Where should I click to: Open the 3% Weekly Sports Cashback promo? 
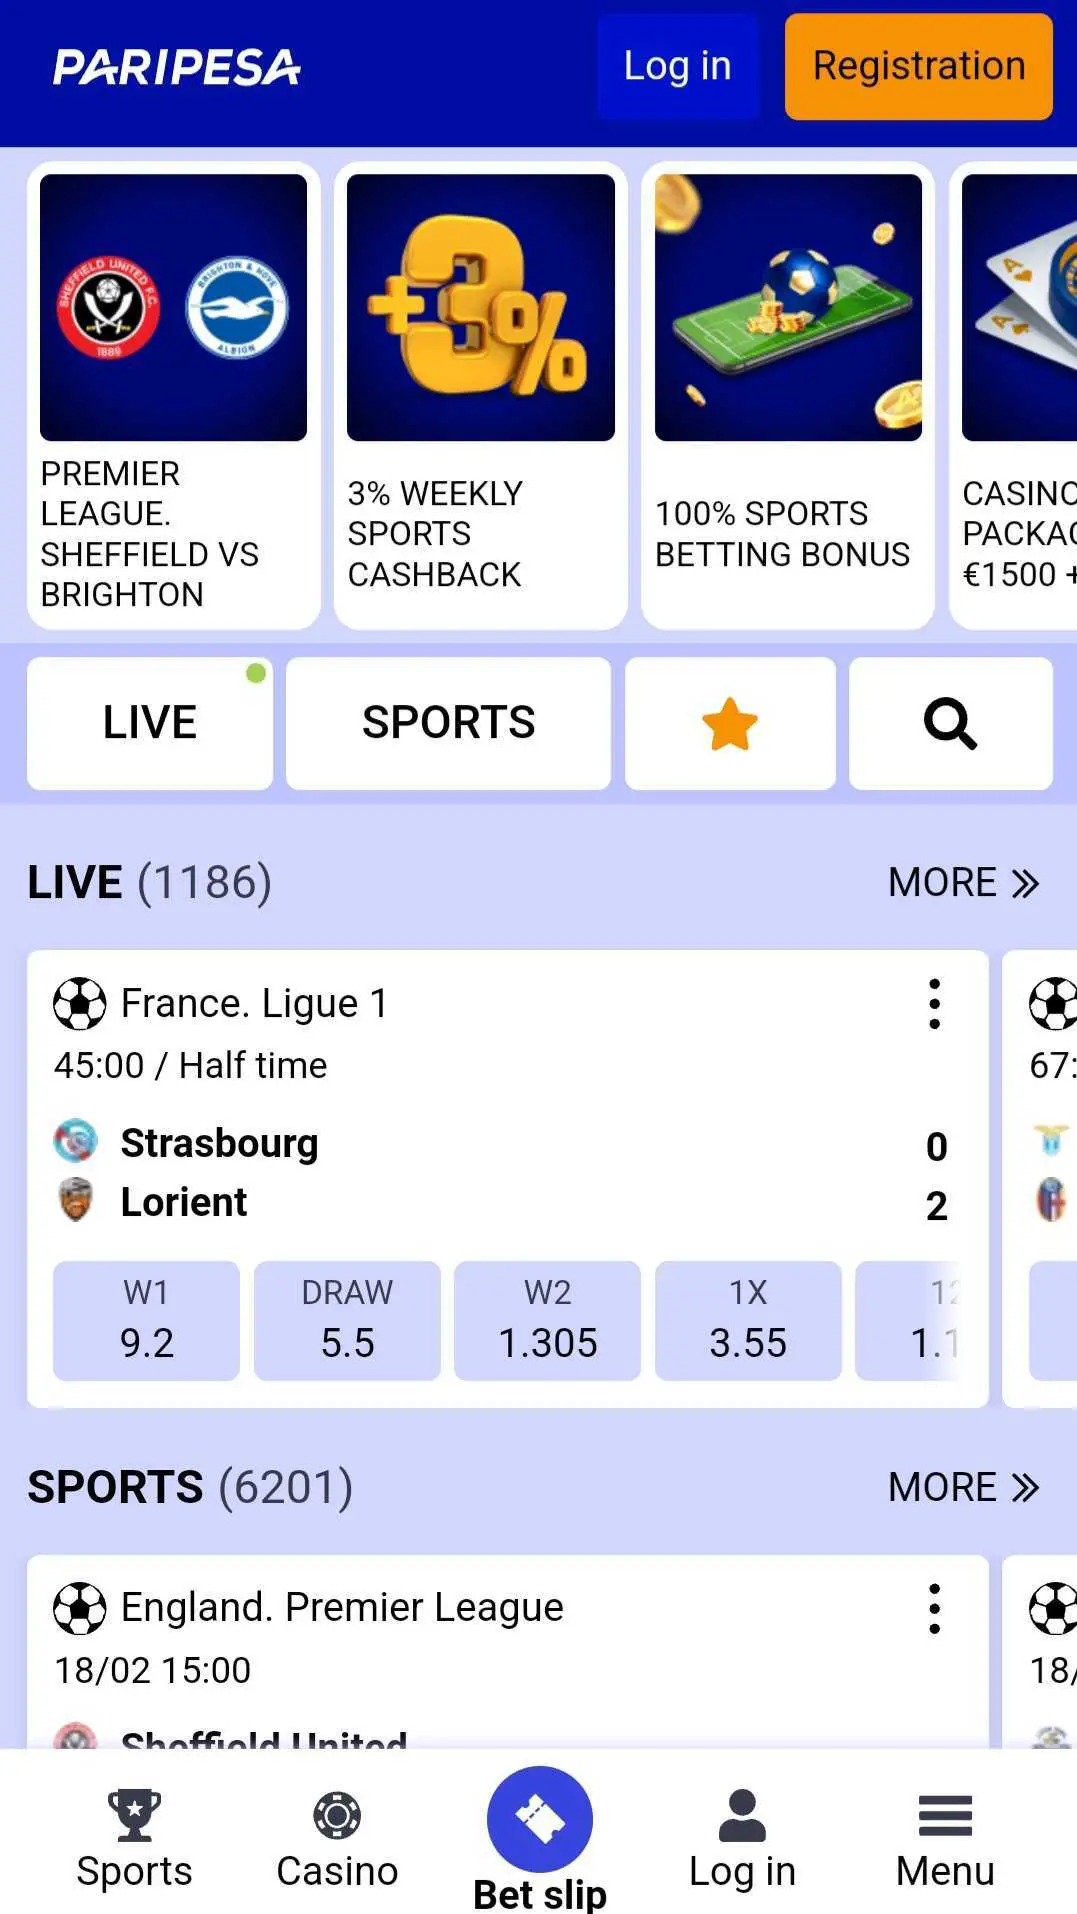pos(481,396)
